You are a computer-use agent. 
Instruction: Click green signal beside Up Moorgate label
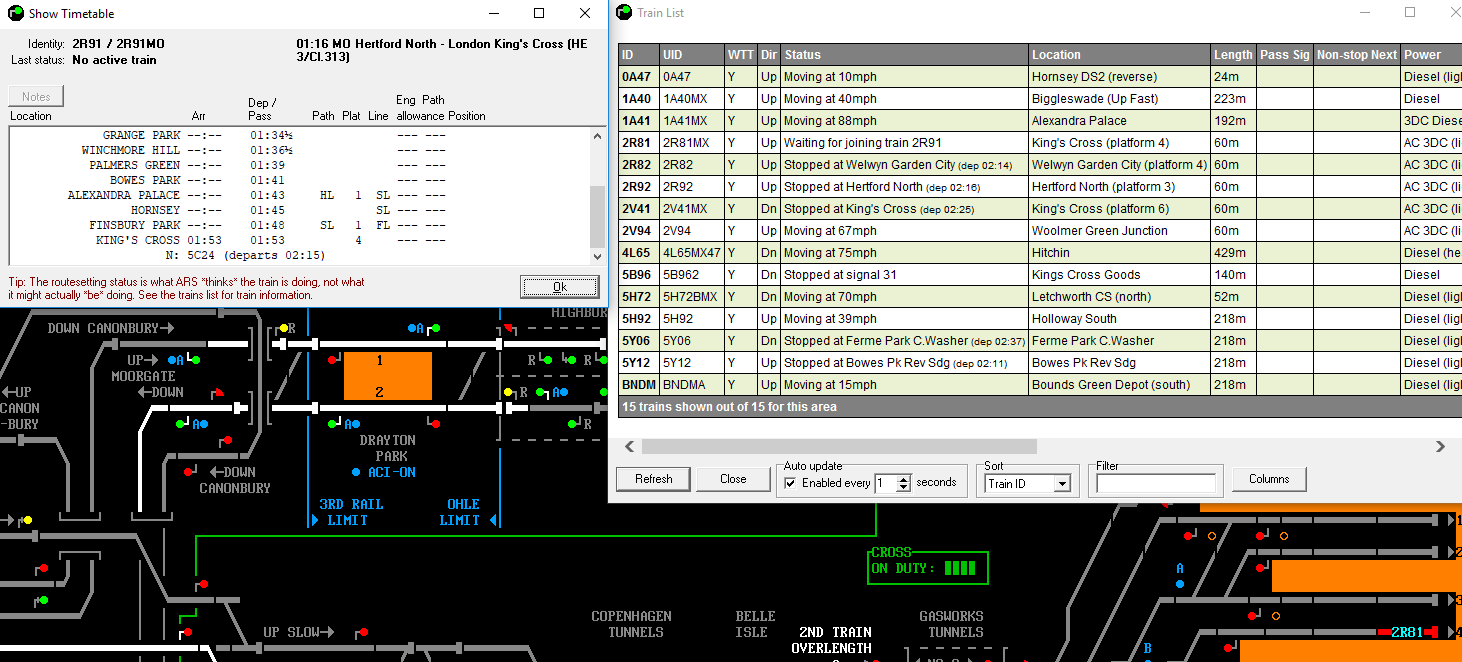click(196, 359)
